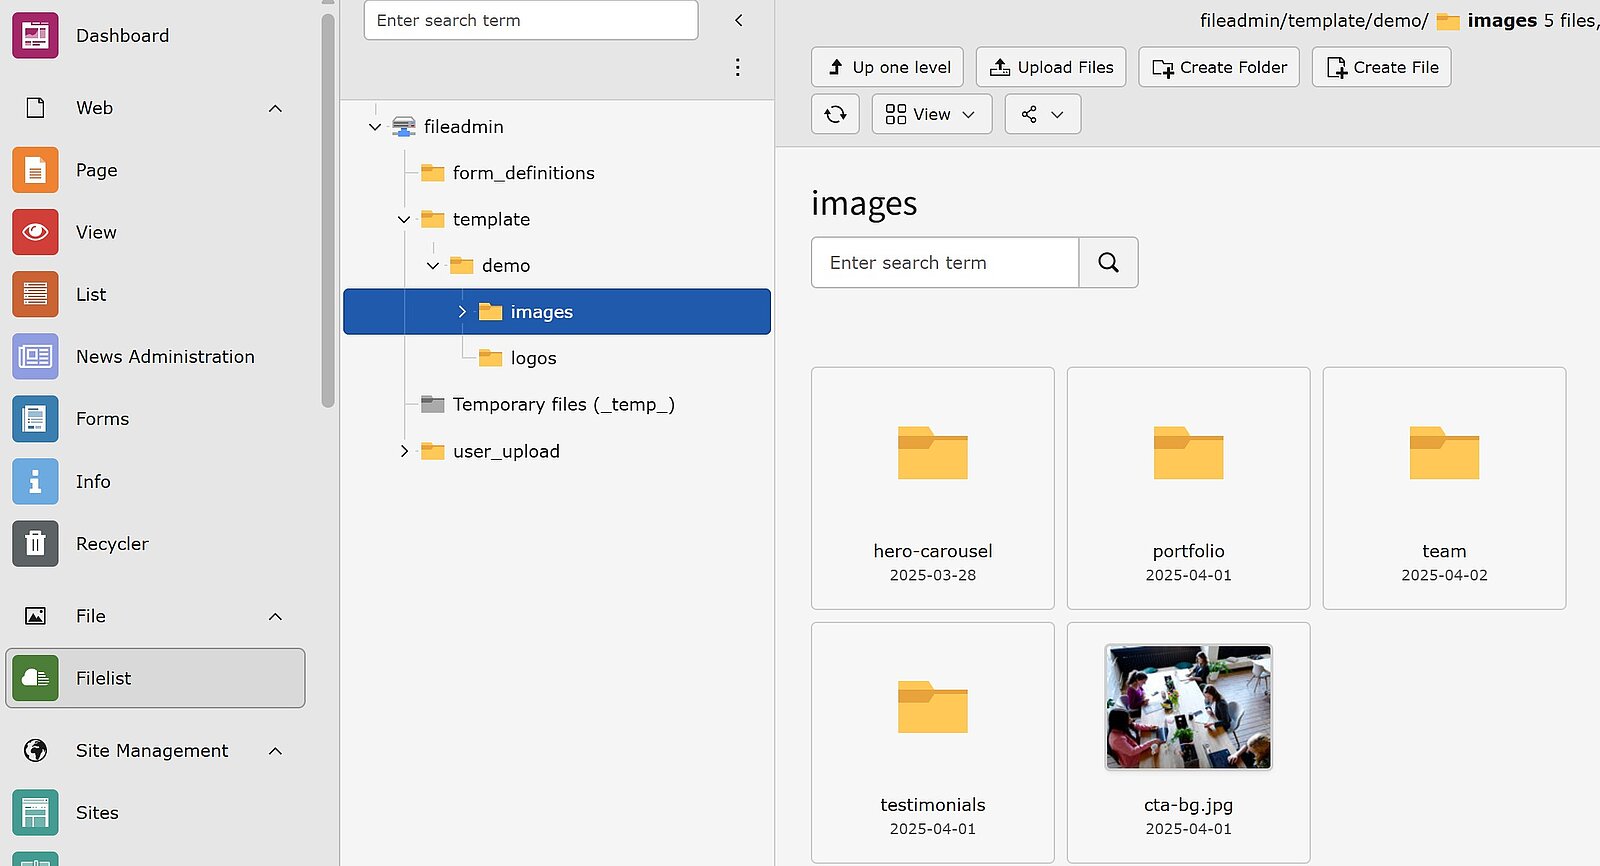Open the file tree three-dot options menu
This screenshot has height=866, width=1600.
[737, 67]
